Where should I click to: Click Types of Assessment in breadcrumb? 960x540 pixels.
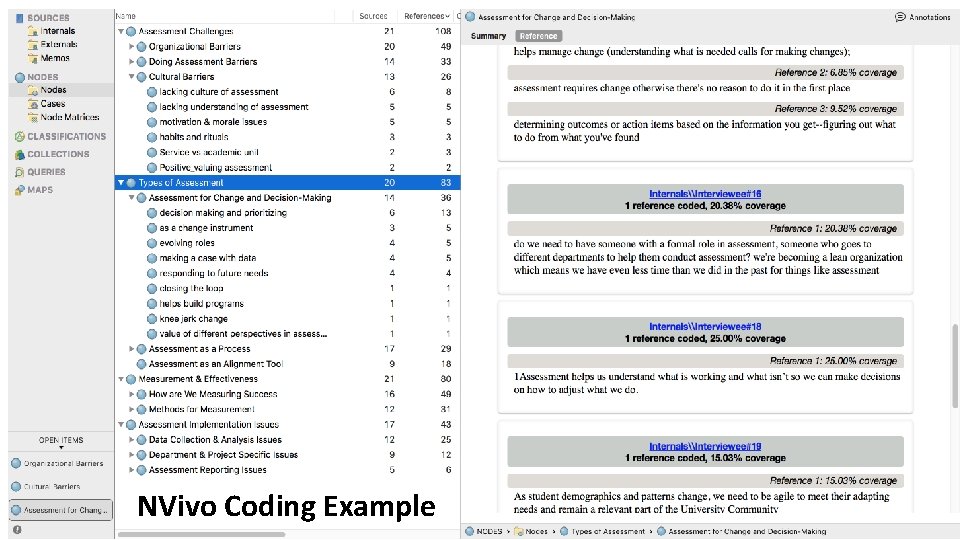607,531
